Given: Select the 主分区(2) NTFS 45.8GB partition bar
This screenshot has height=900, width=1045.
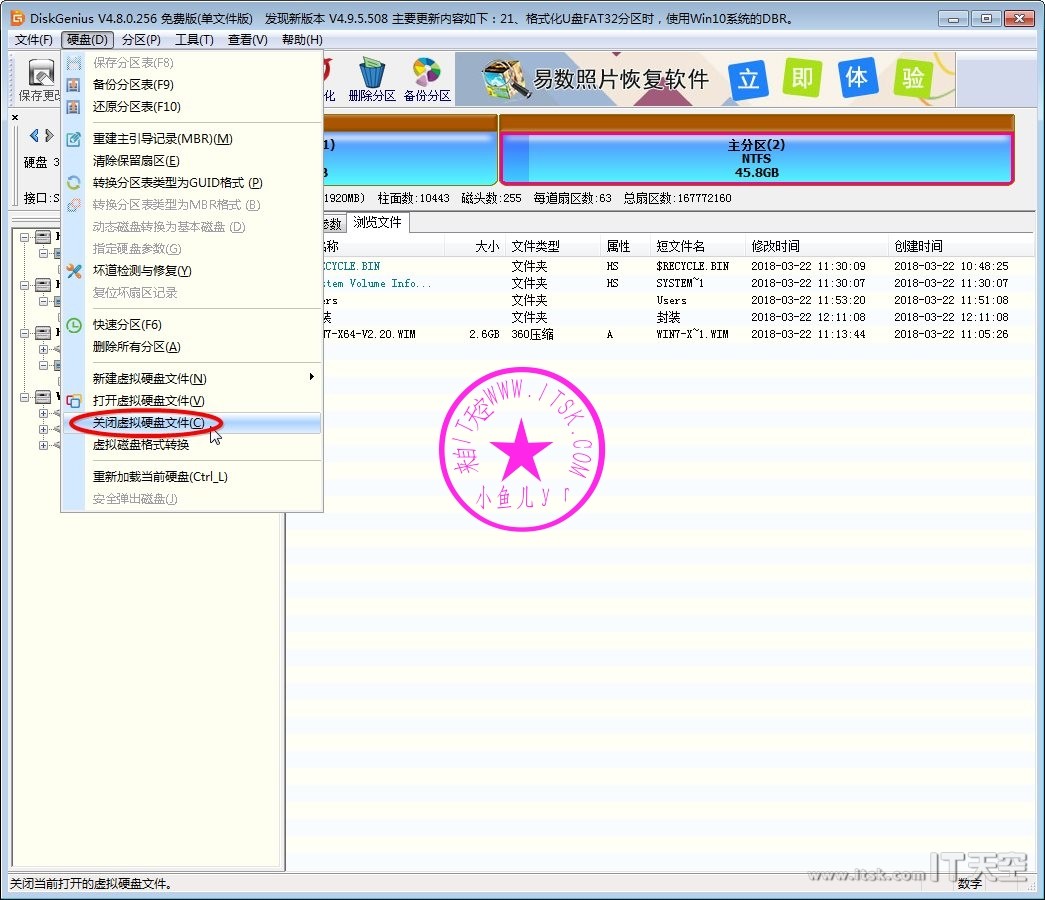Looking at the screenshot, I should pos(756,159).
